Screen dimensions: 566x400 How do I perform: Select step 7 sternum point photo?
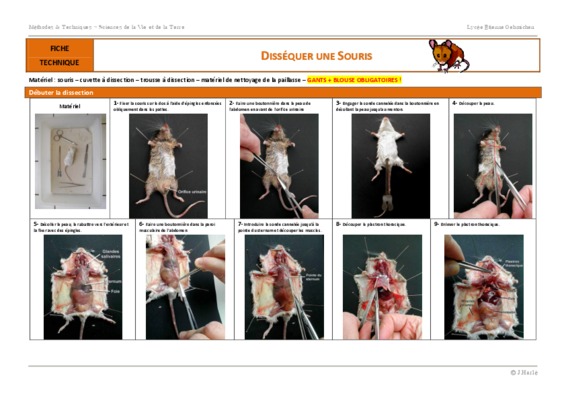pyautogui.click(x=284, y=287)
